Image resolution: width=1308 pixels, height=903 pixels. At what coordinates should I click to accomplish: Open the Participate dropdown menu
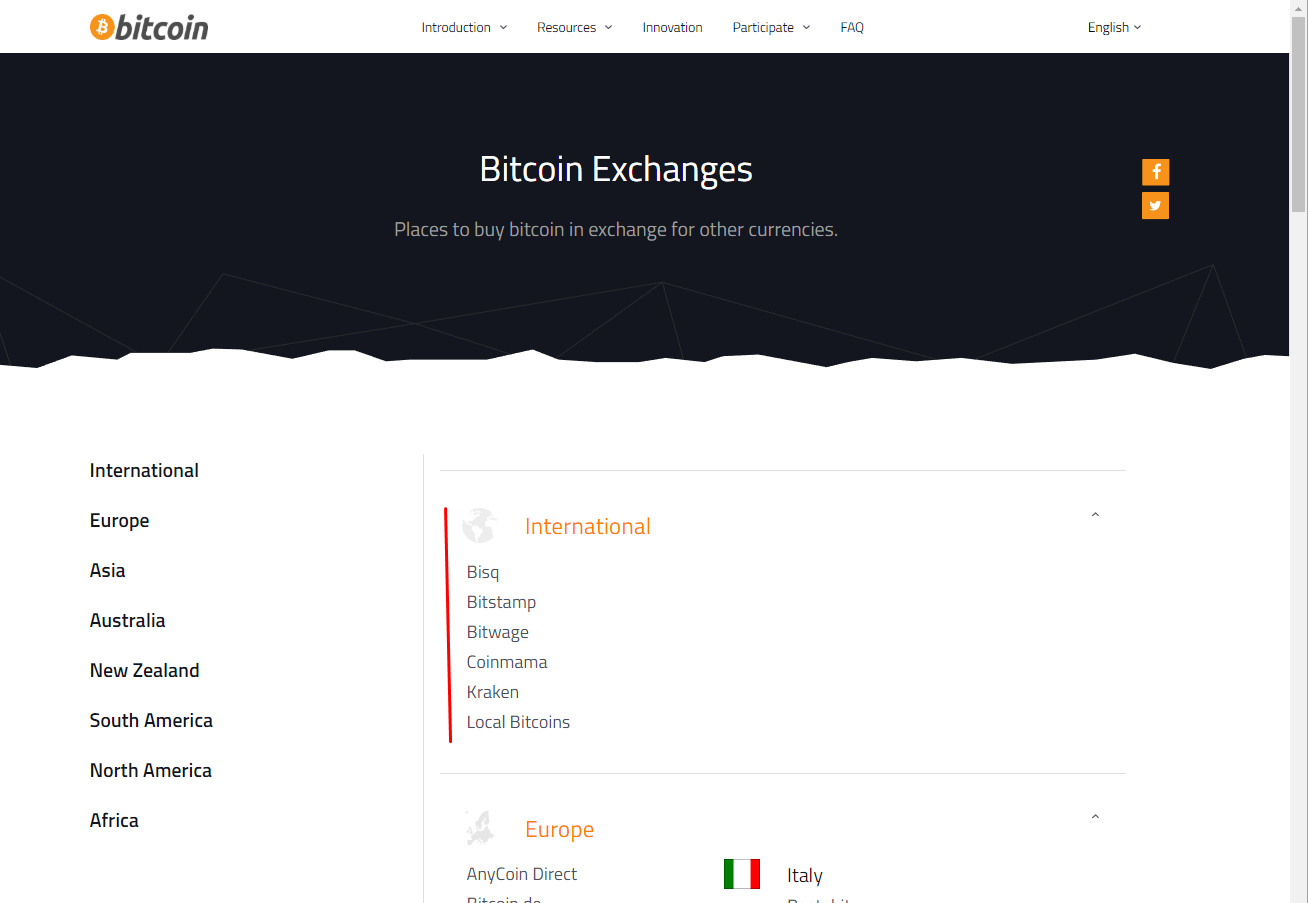771,27
